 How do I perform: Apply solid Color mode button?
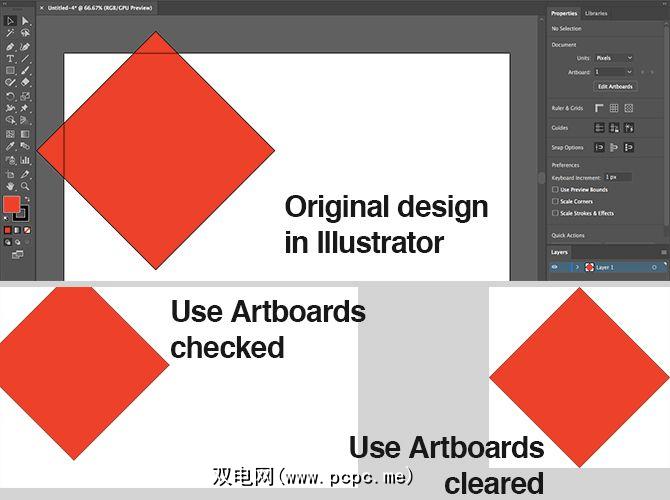coord(7,230)
